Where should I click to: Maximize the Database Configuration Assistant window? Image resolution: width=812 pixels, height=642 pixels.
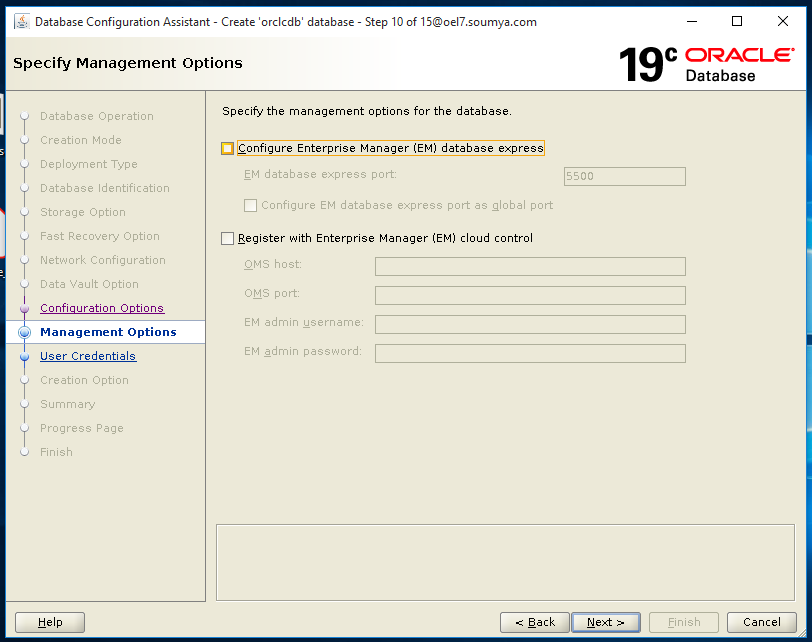click(737, 22)
